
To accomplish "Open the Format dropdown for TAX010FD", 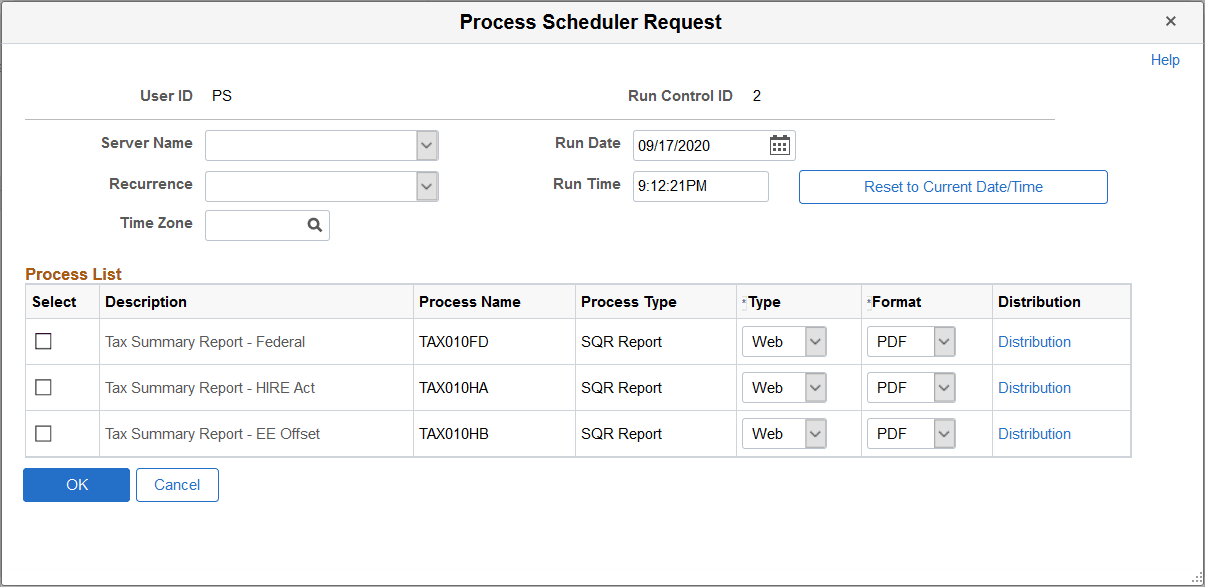I will tap(942, 341).
